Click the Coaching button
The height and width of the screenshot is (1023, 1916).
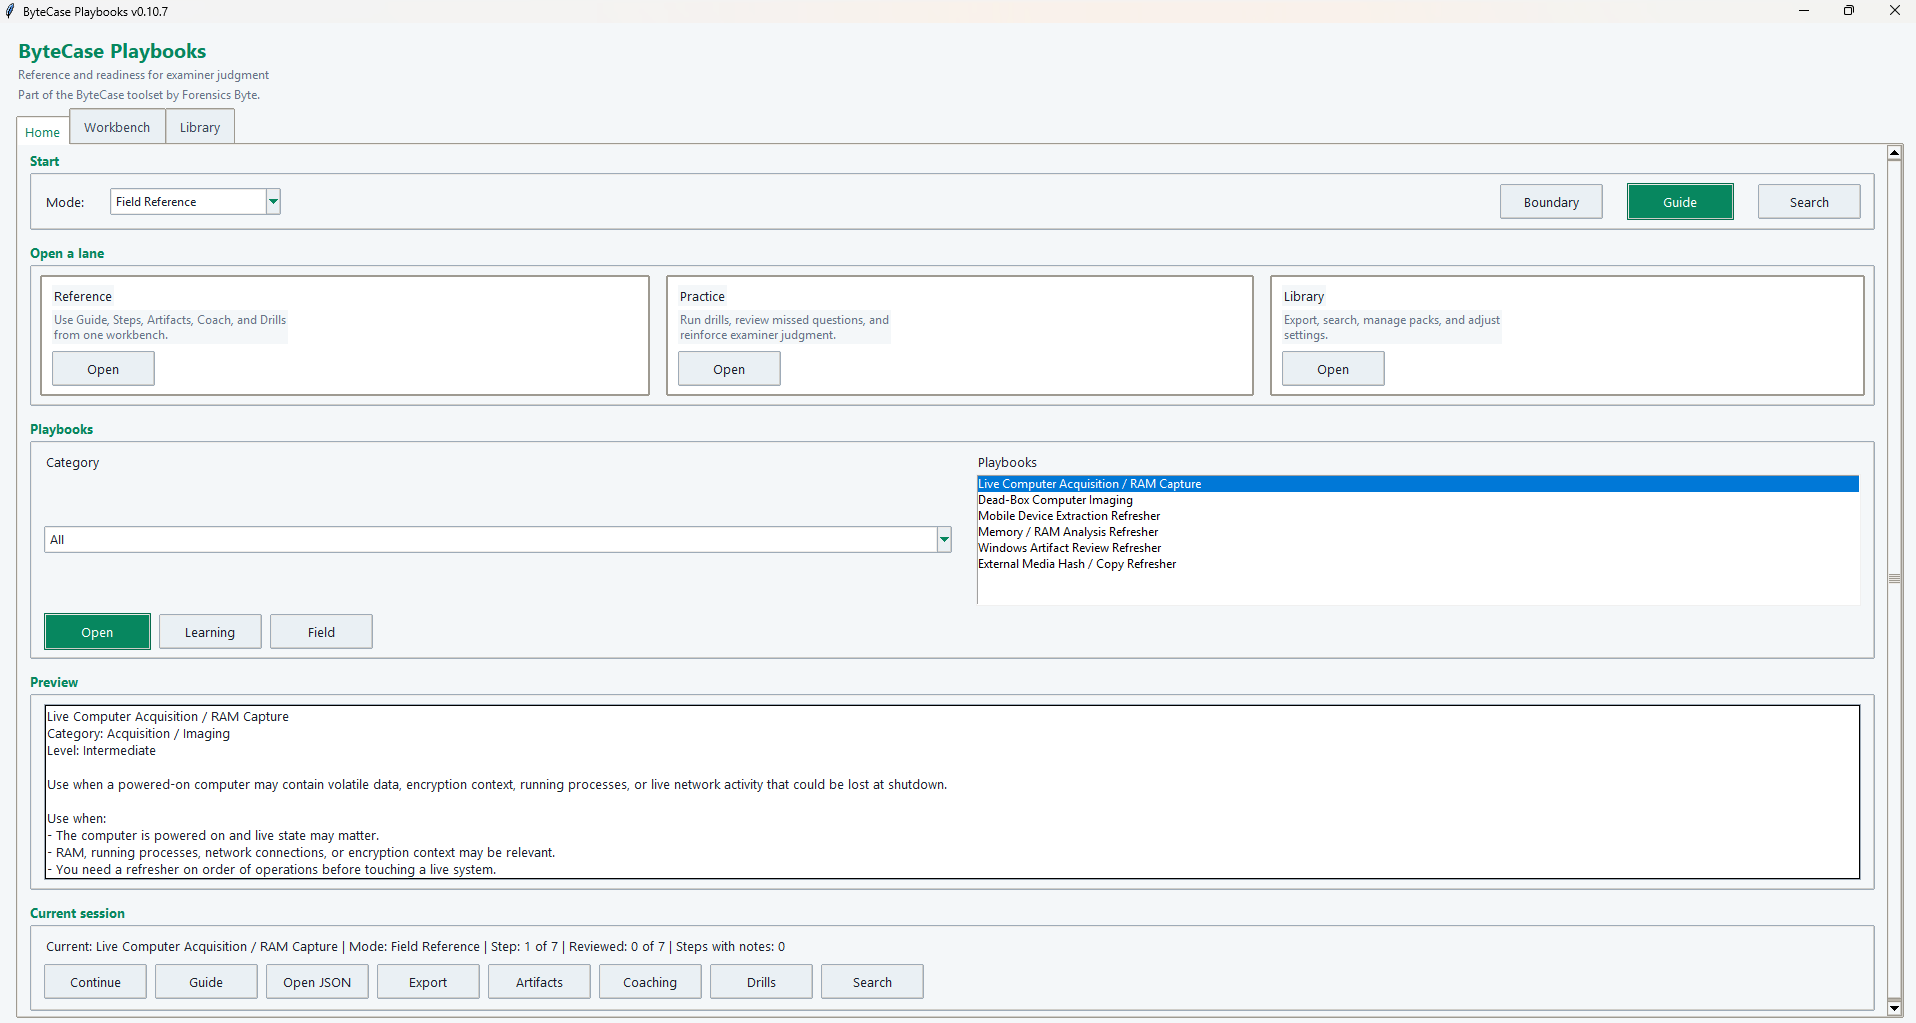[x=650, y=981]
